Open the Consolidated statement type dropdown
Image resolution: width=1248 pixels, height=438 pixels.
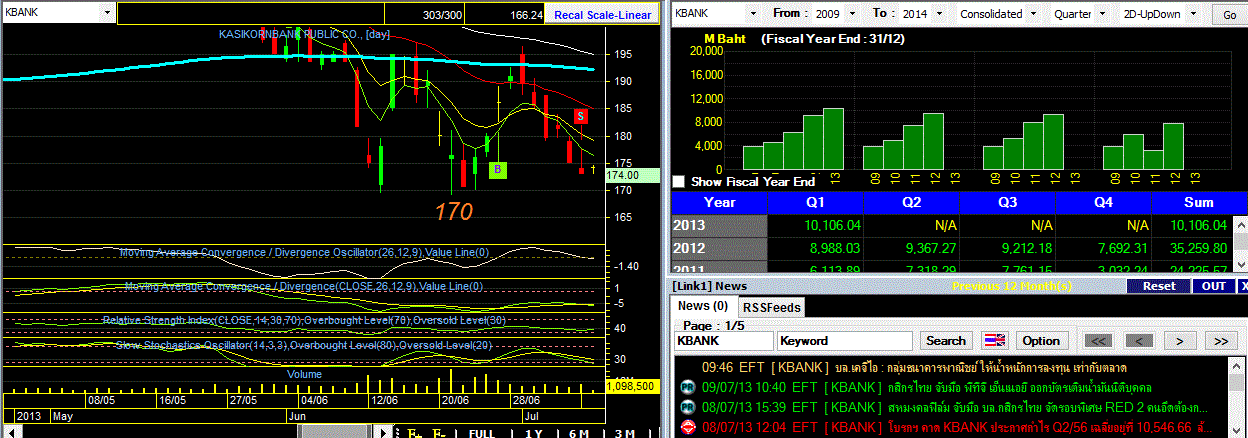1031,14
